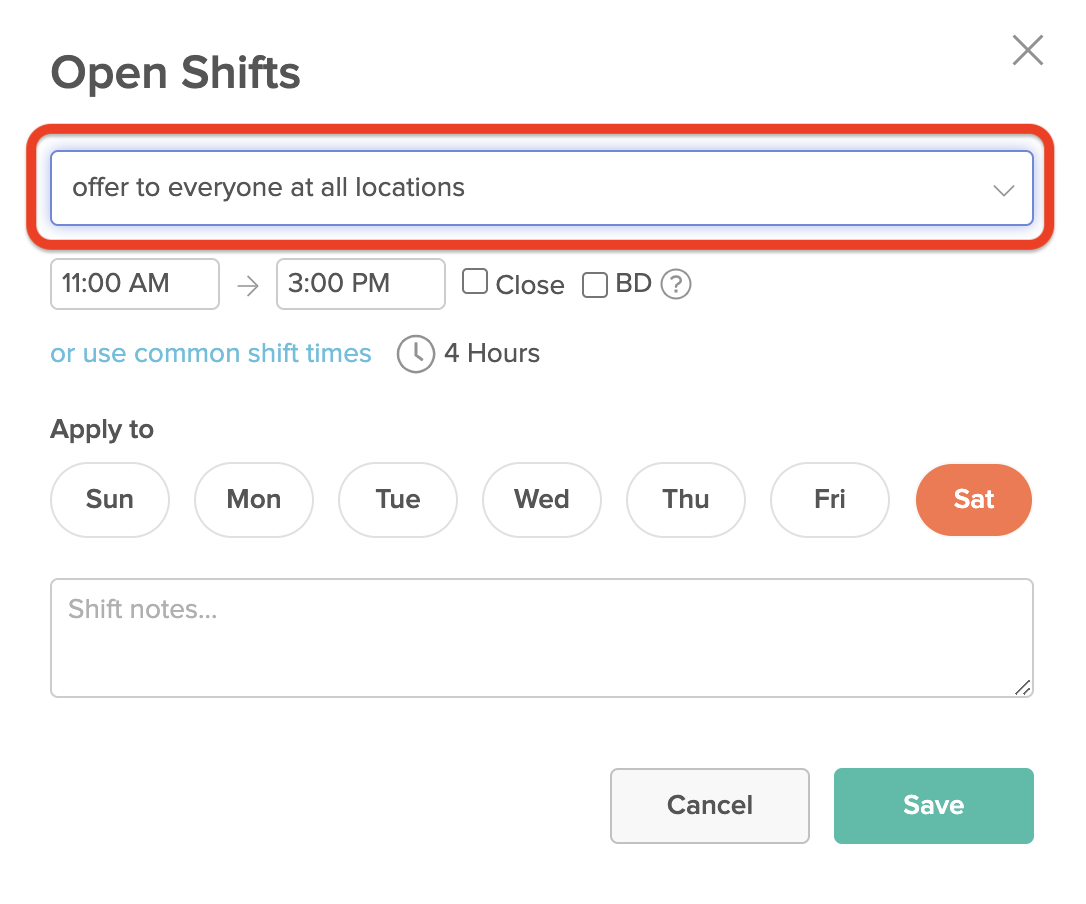Toggle the Sat day button off
1086x904 pixels.
click(973, 499)
